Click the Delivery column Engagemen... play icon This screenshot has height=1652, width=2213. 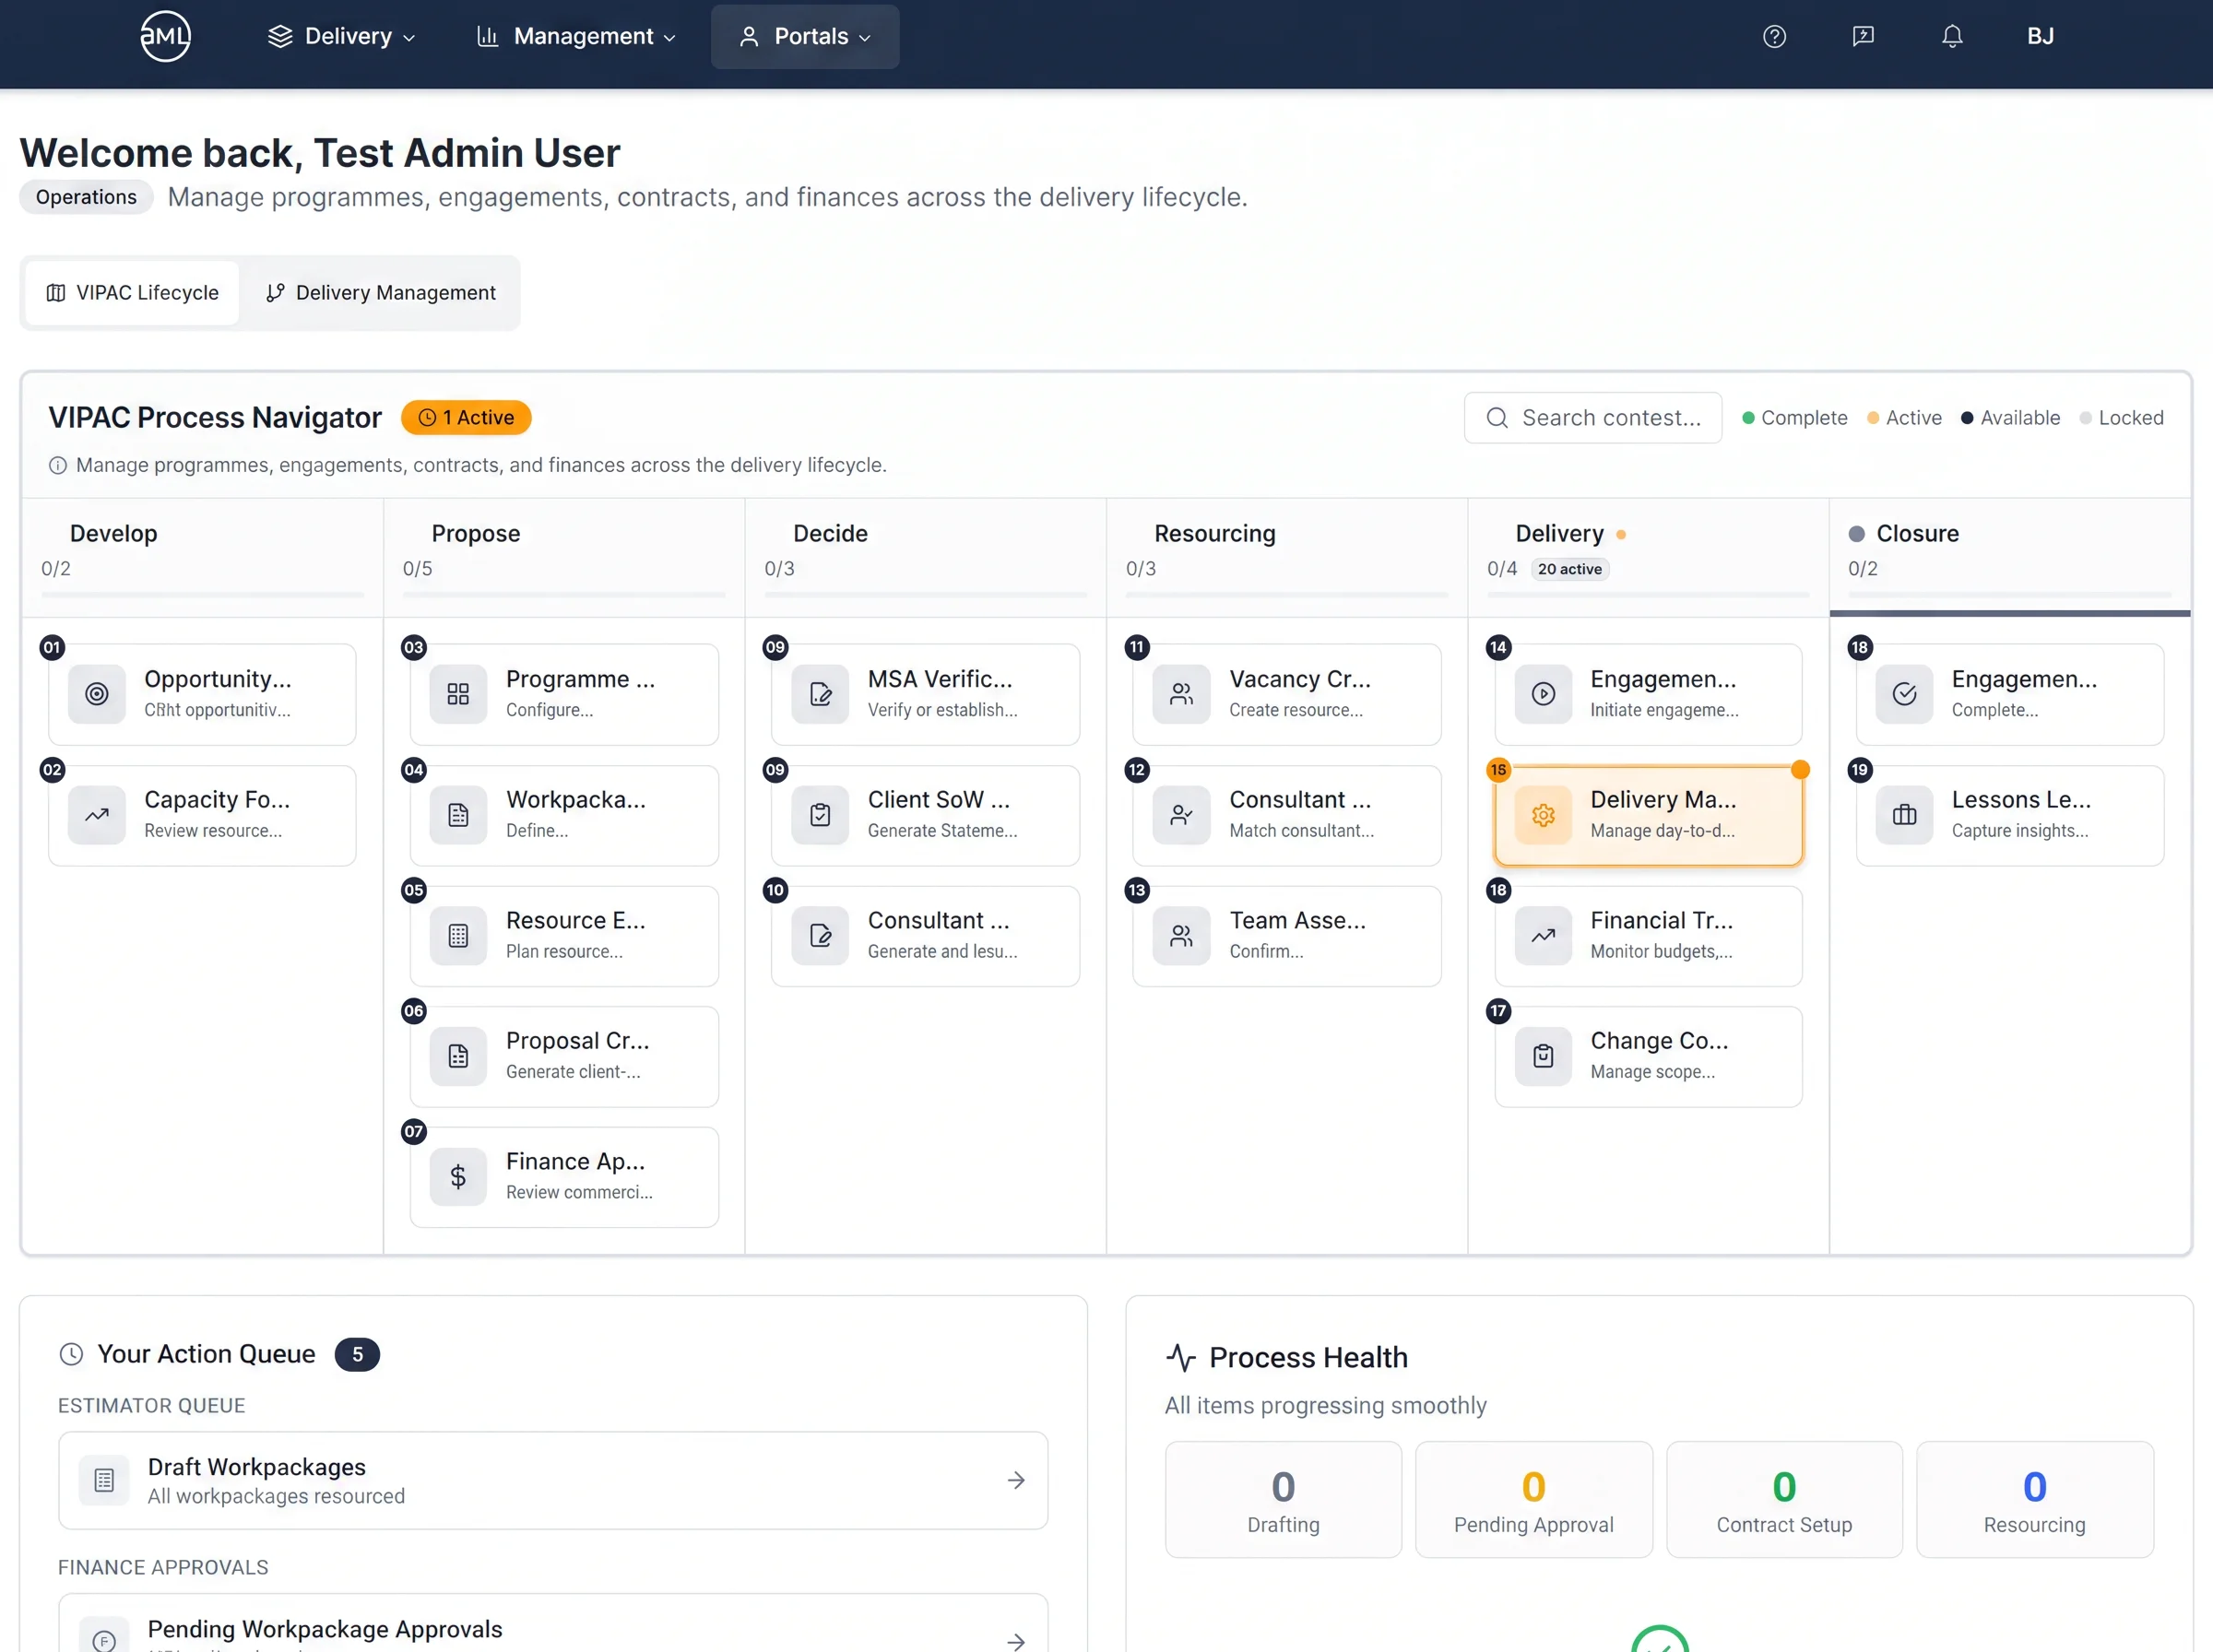click(1543, 694)
